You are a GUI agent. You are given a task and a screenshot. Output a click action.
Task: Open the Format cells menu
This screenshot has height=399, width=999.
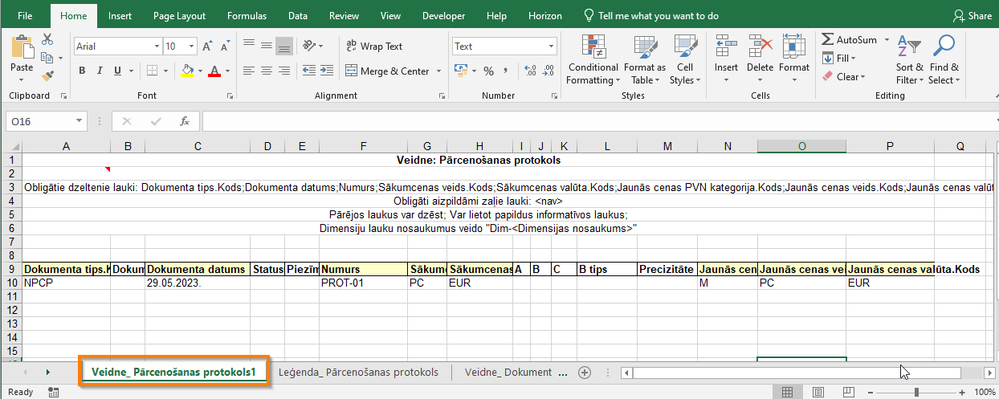[x=794, y=60]
